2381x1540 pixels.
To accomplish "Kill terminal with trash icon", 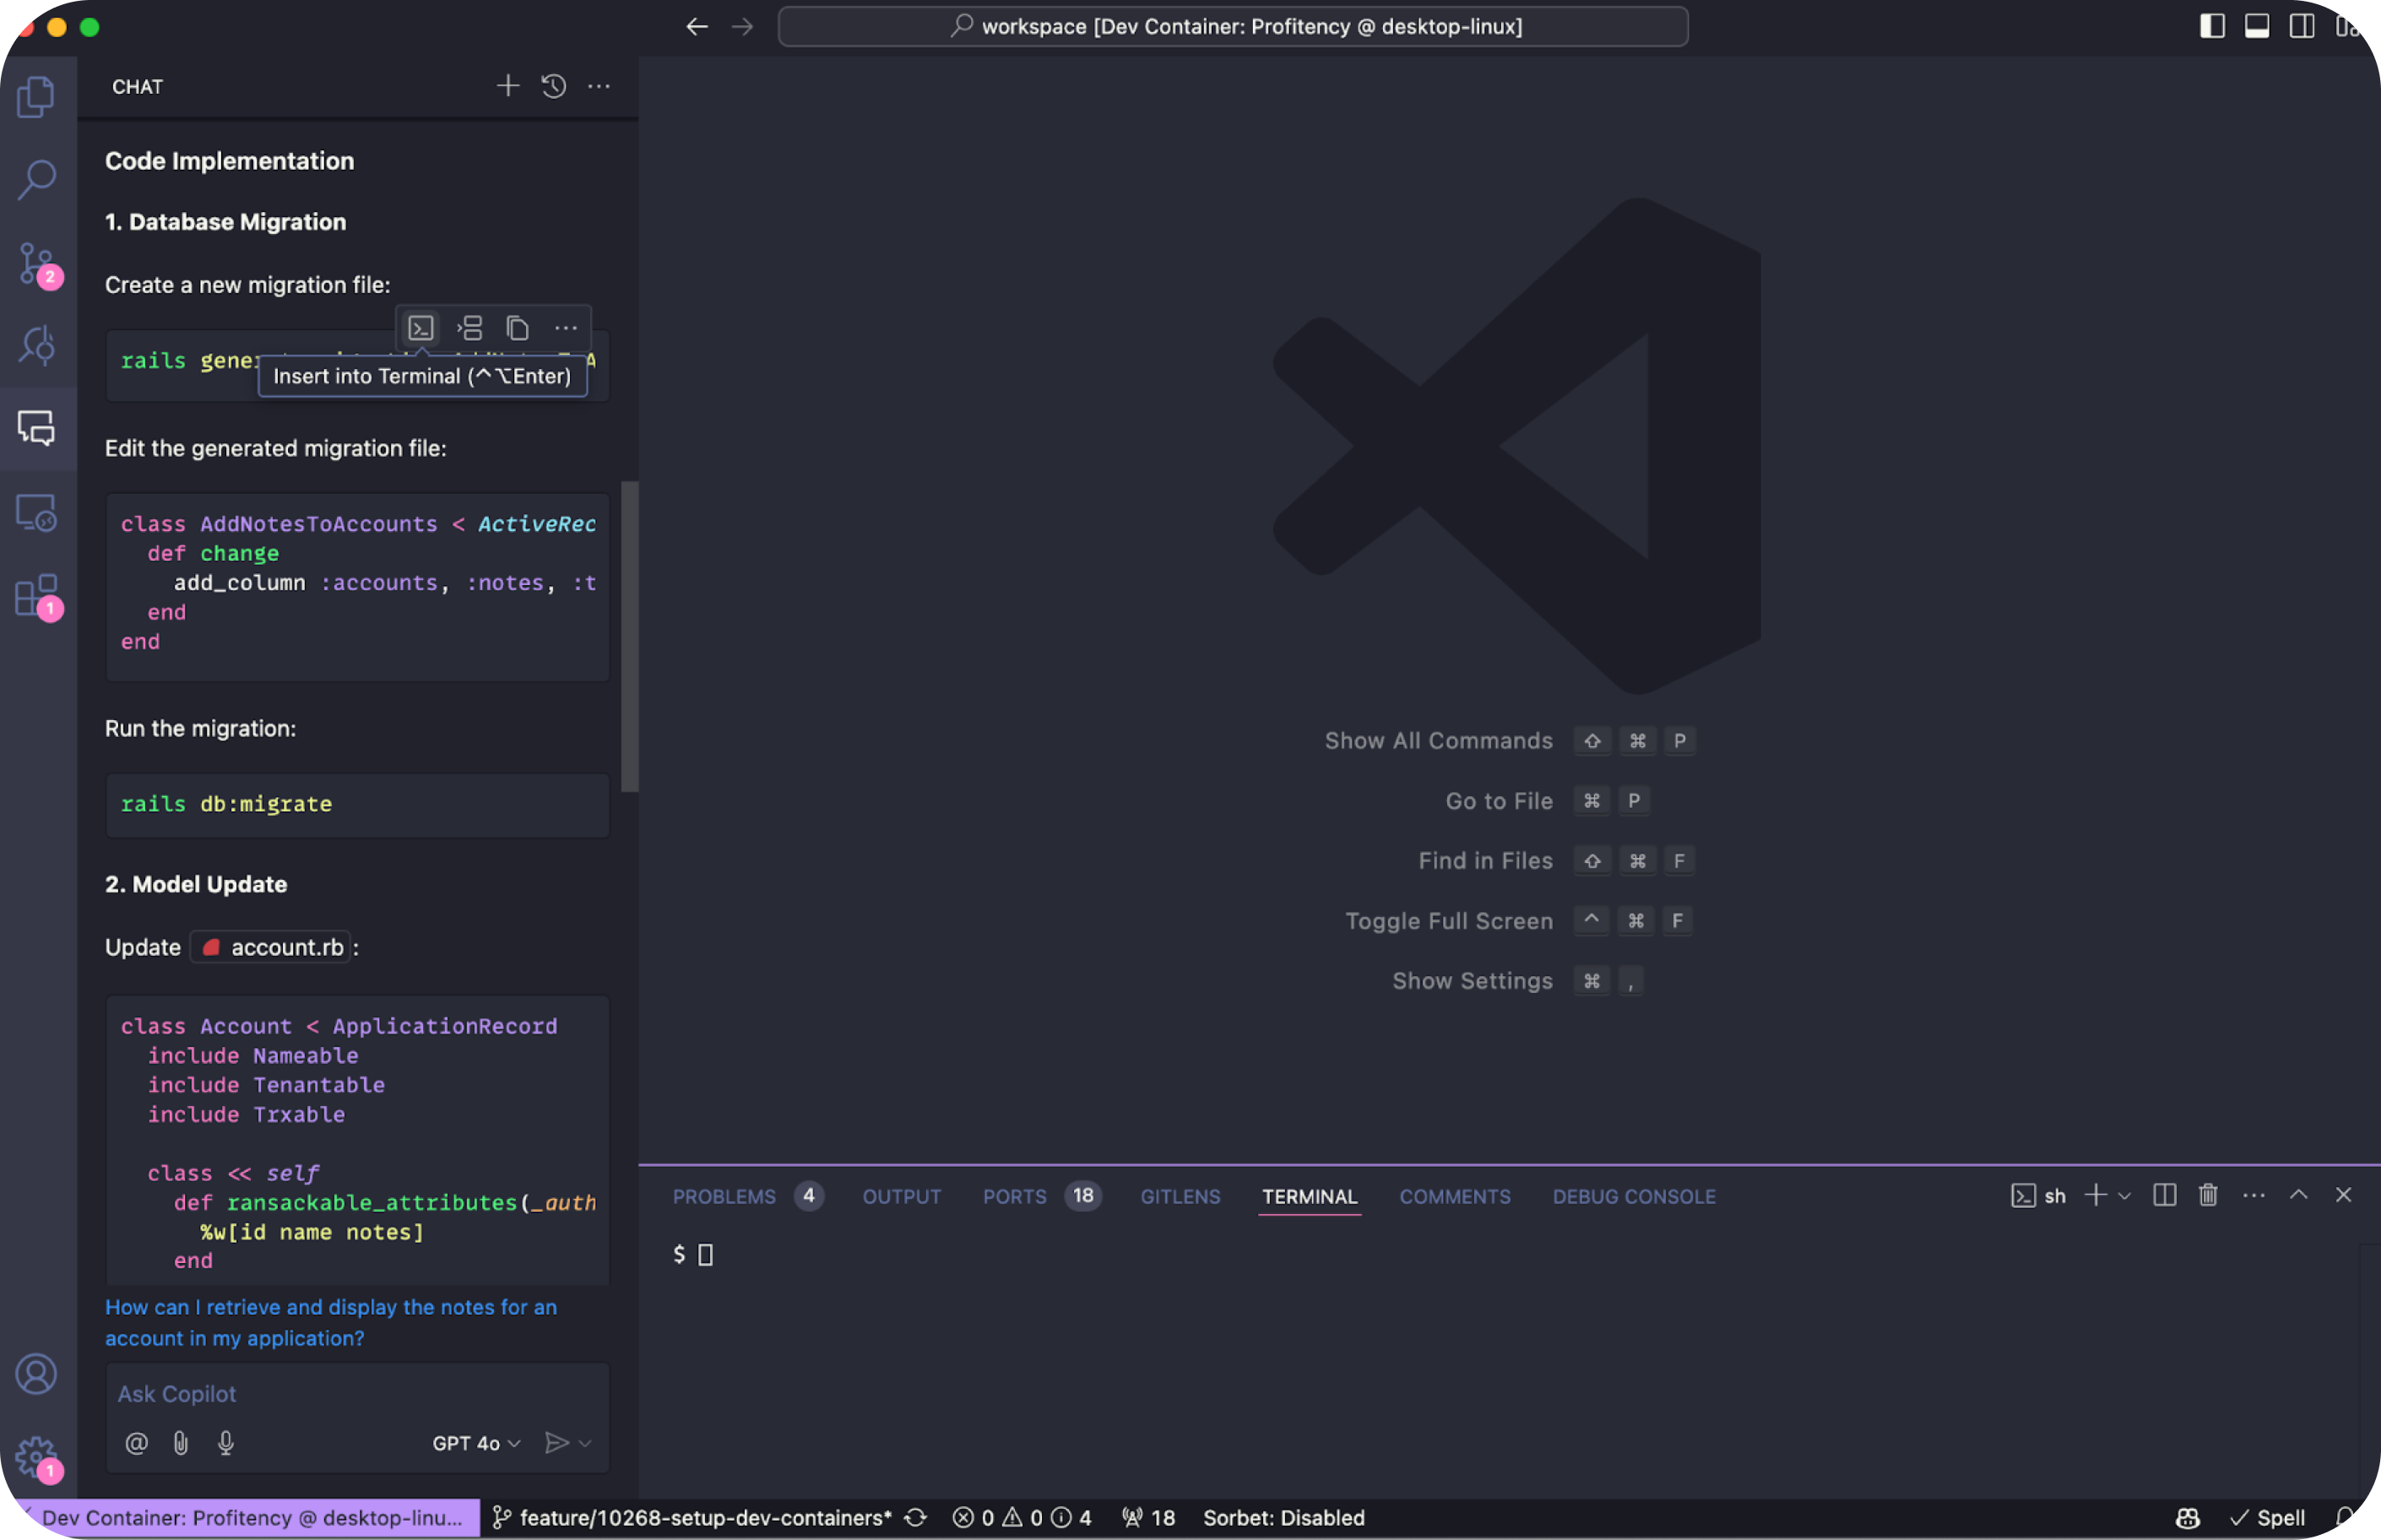I will [x=2208, y=1195].
